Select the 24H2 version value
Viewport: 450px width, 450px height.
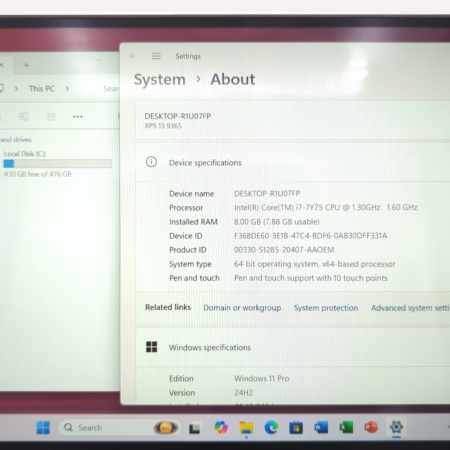[243, 393]
